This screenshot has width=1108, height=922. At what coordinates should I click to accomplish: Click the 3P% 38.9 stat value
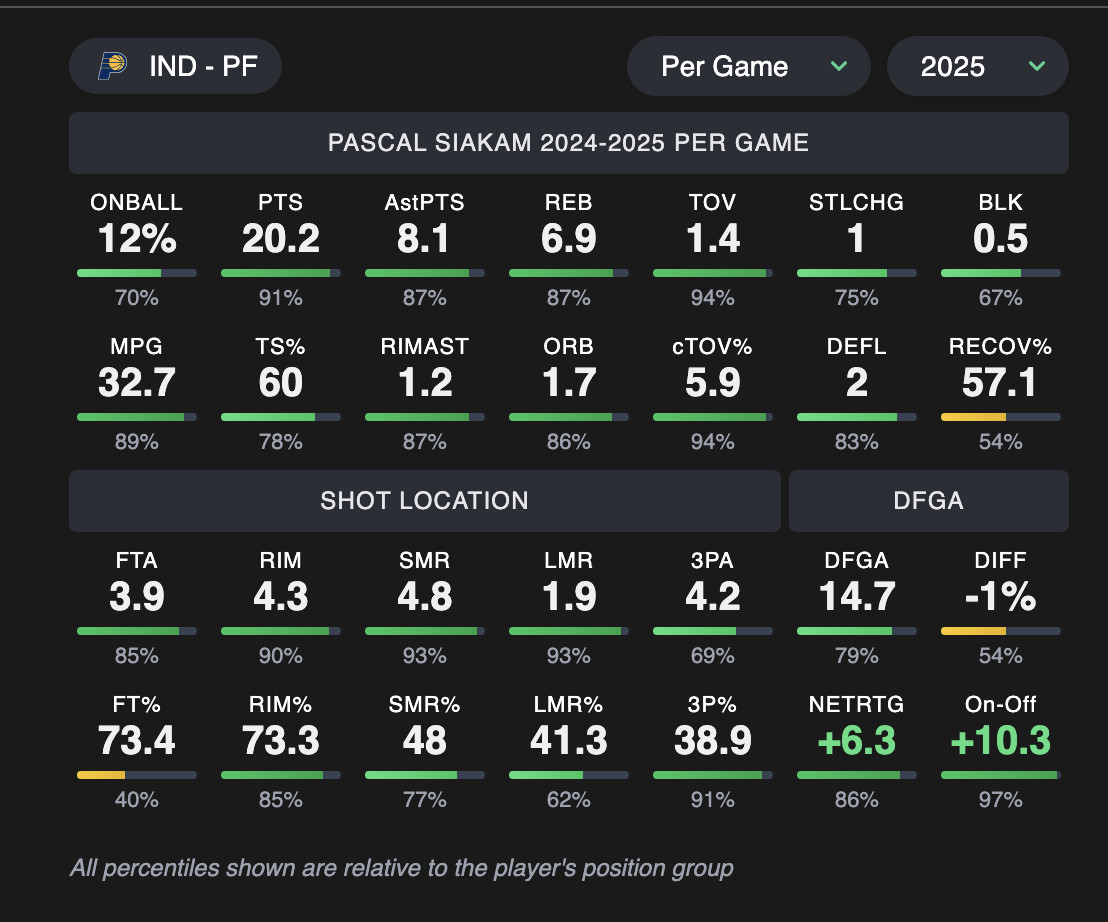point(713,741)
